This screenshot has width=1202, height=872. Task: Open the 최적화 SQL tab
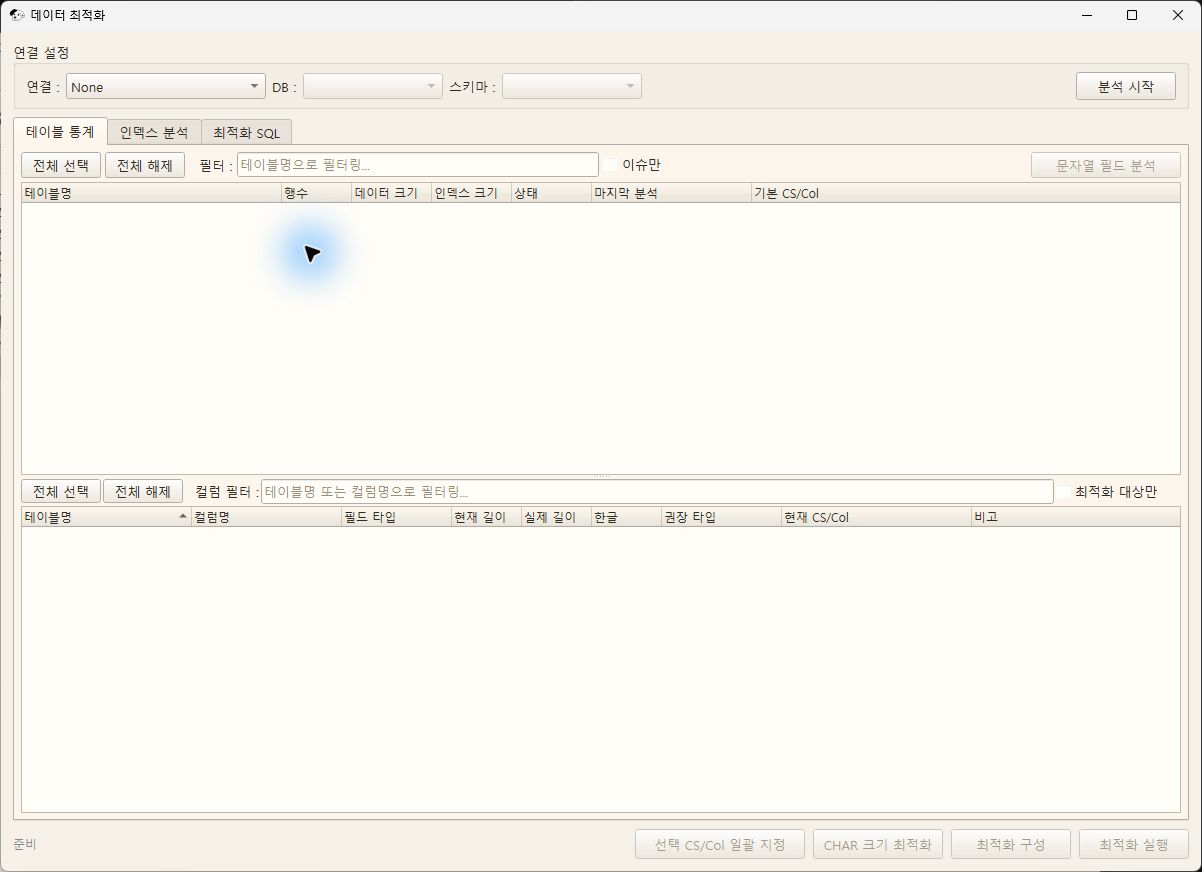click(247, 132)
